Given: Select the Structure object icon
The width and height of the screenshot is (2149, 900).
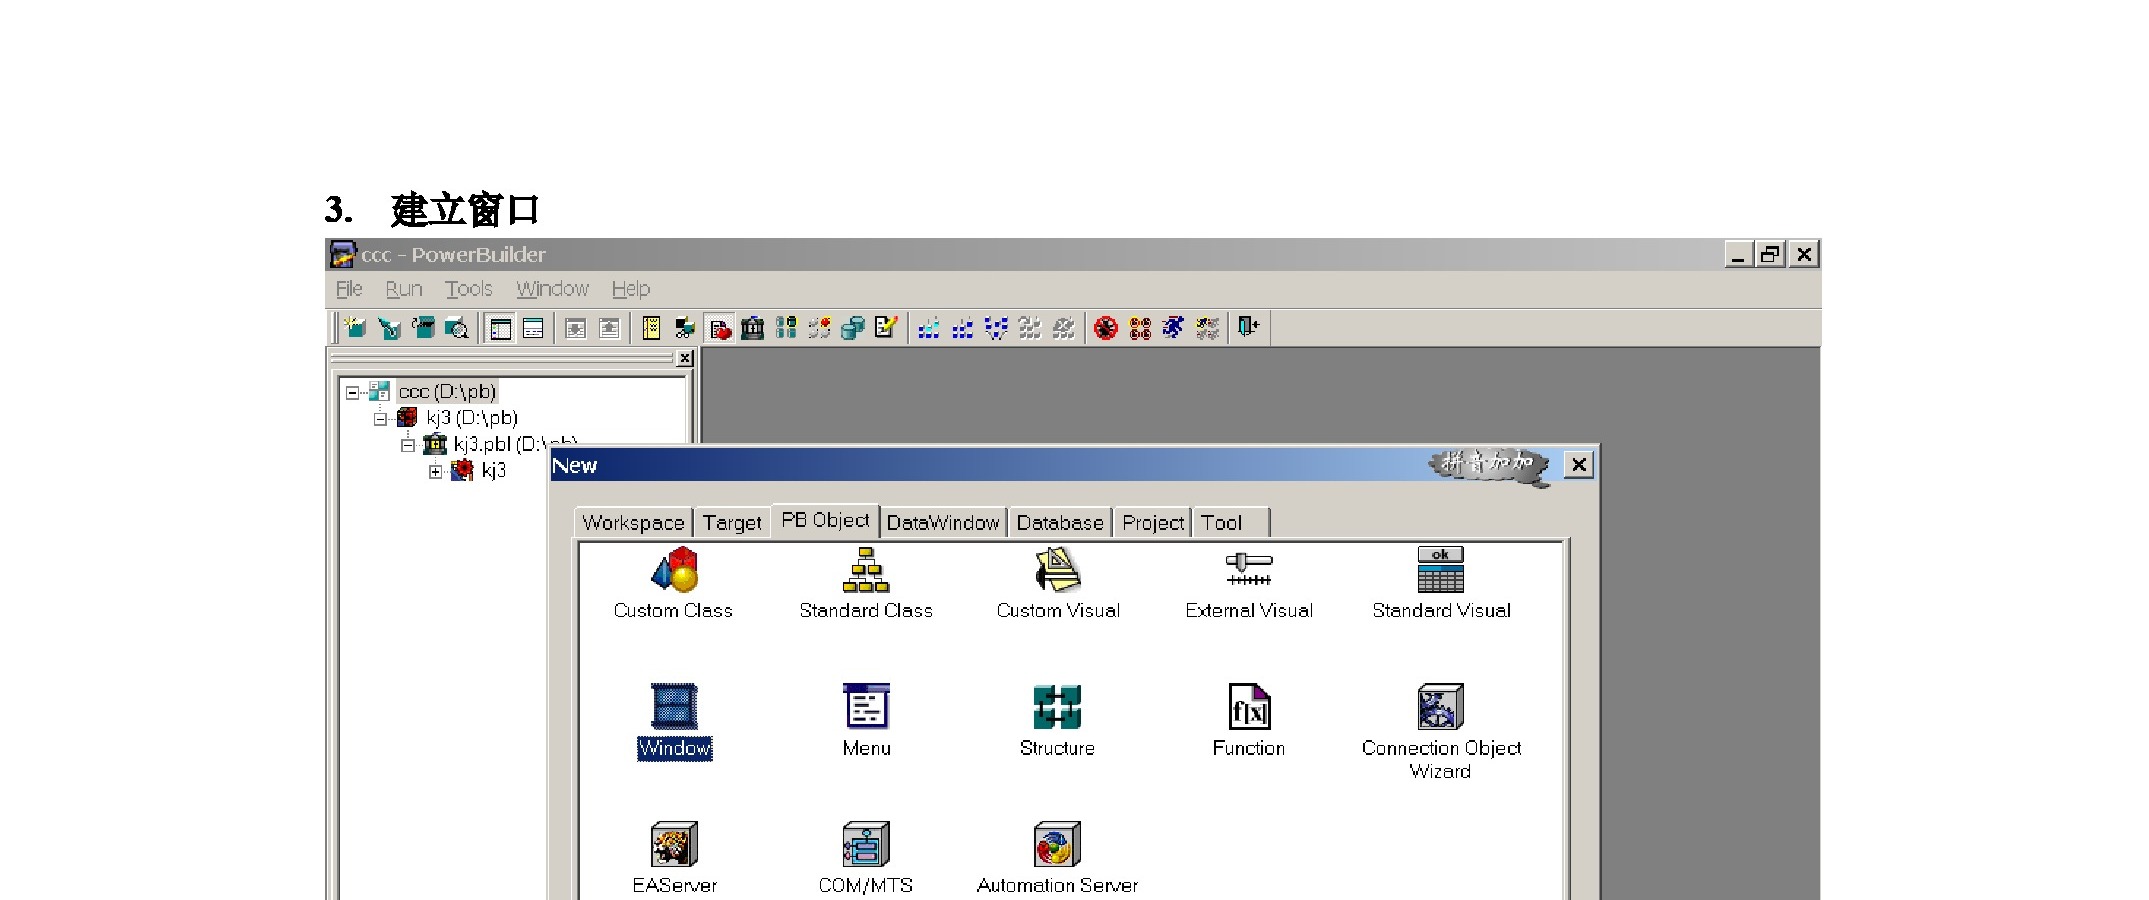Looking at the screenshot, I should pos(1058,707).
